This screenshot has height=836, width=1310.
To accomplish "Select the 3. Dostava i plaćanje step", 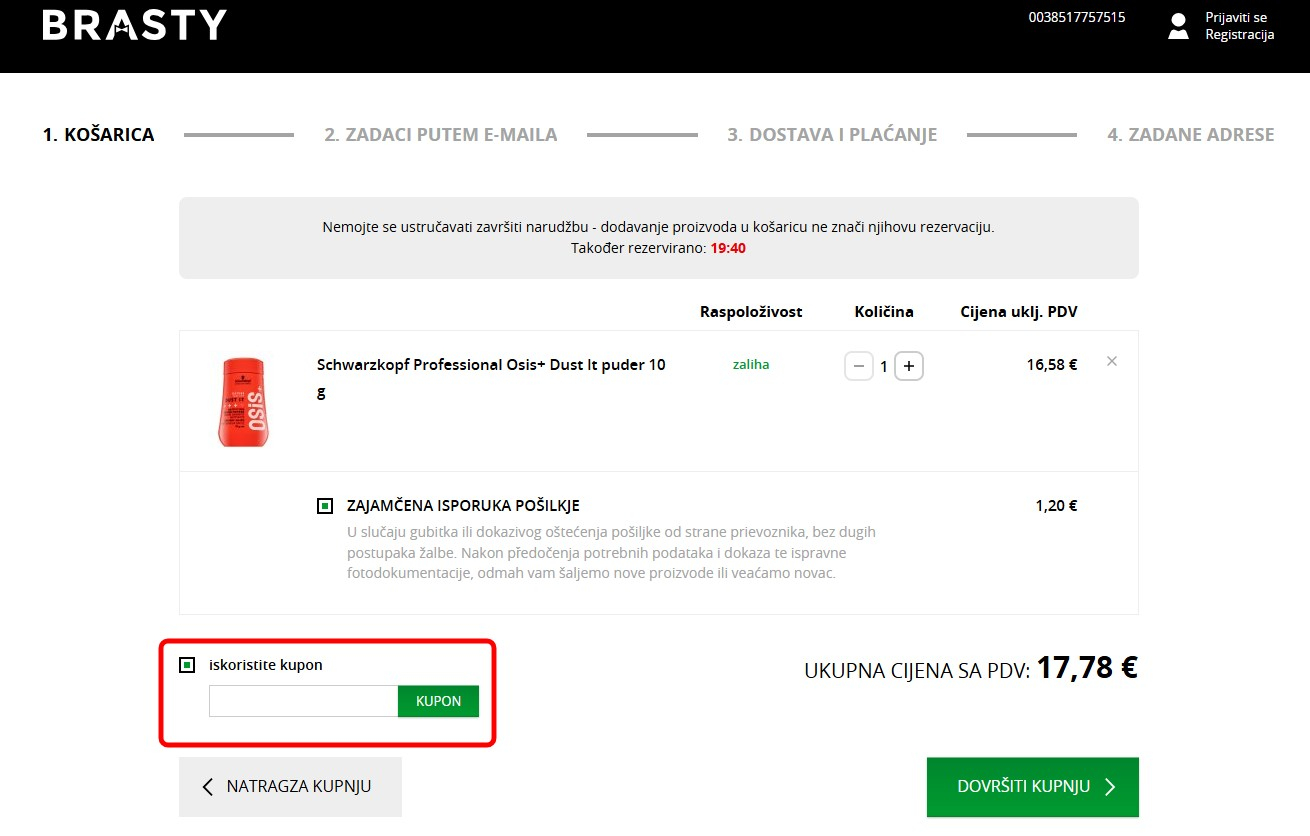I will pyautogui.click(x=832, y=135).
